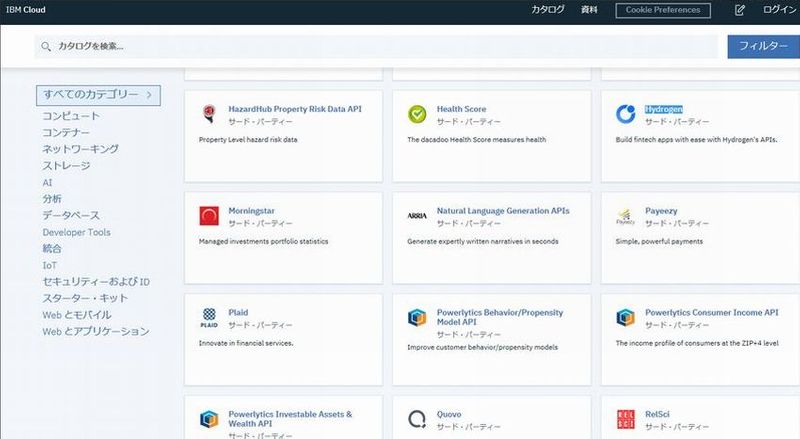Click the edit note icon in header

tap(740, 10)
